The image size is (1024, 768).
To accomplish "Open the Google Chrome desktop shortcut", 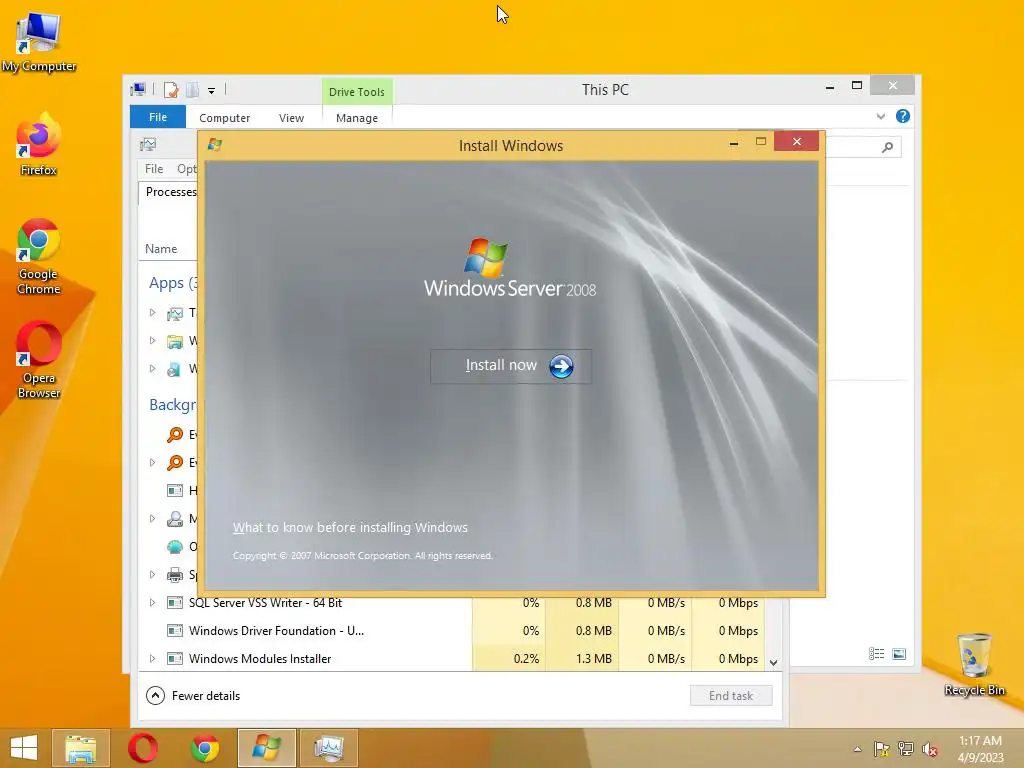I will pyautogui.click(x=39, y=257).
